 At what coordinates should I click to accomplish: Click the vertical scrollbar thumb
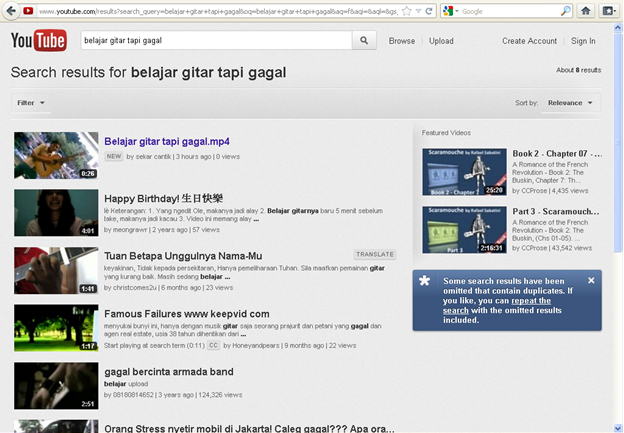pyautogui.click(x=618, y=142)
